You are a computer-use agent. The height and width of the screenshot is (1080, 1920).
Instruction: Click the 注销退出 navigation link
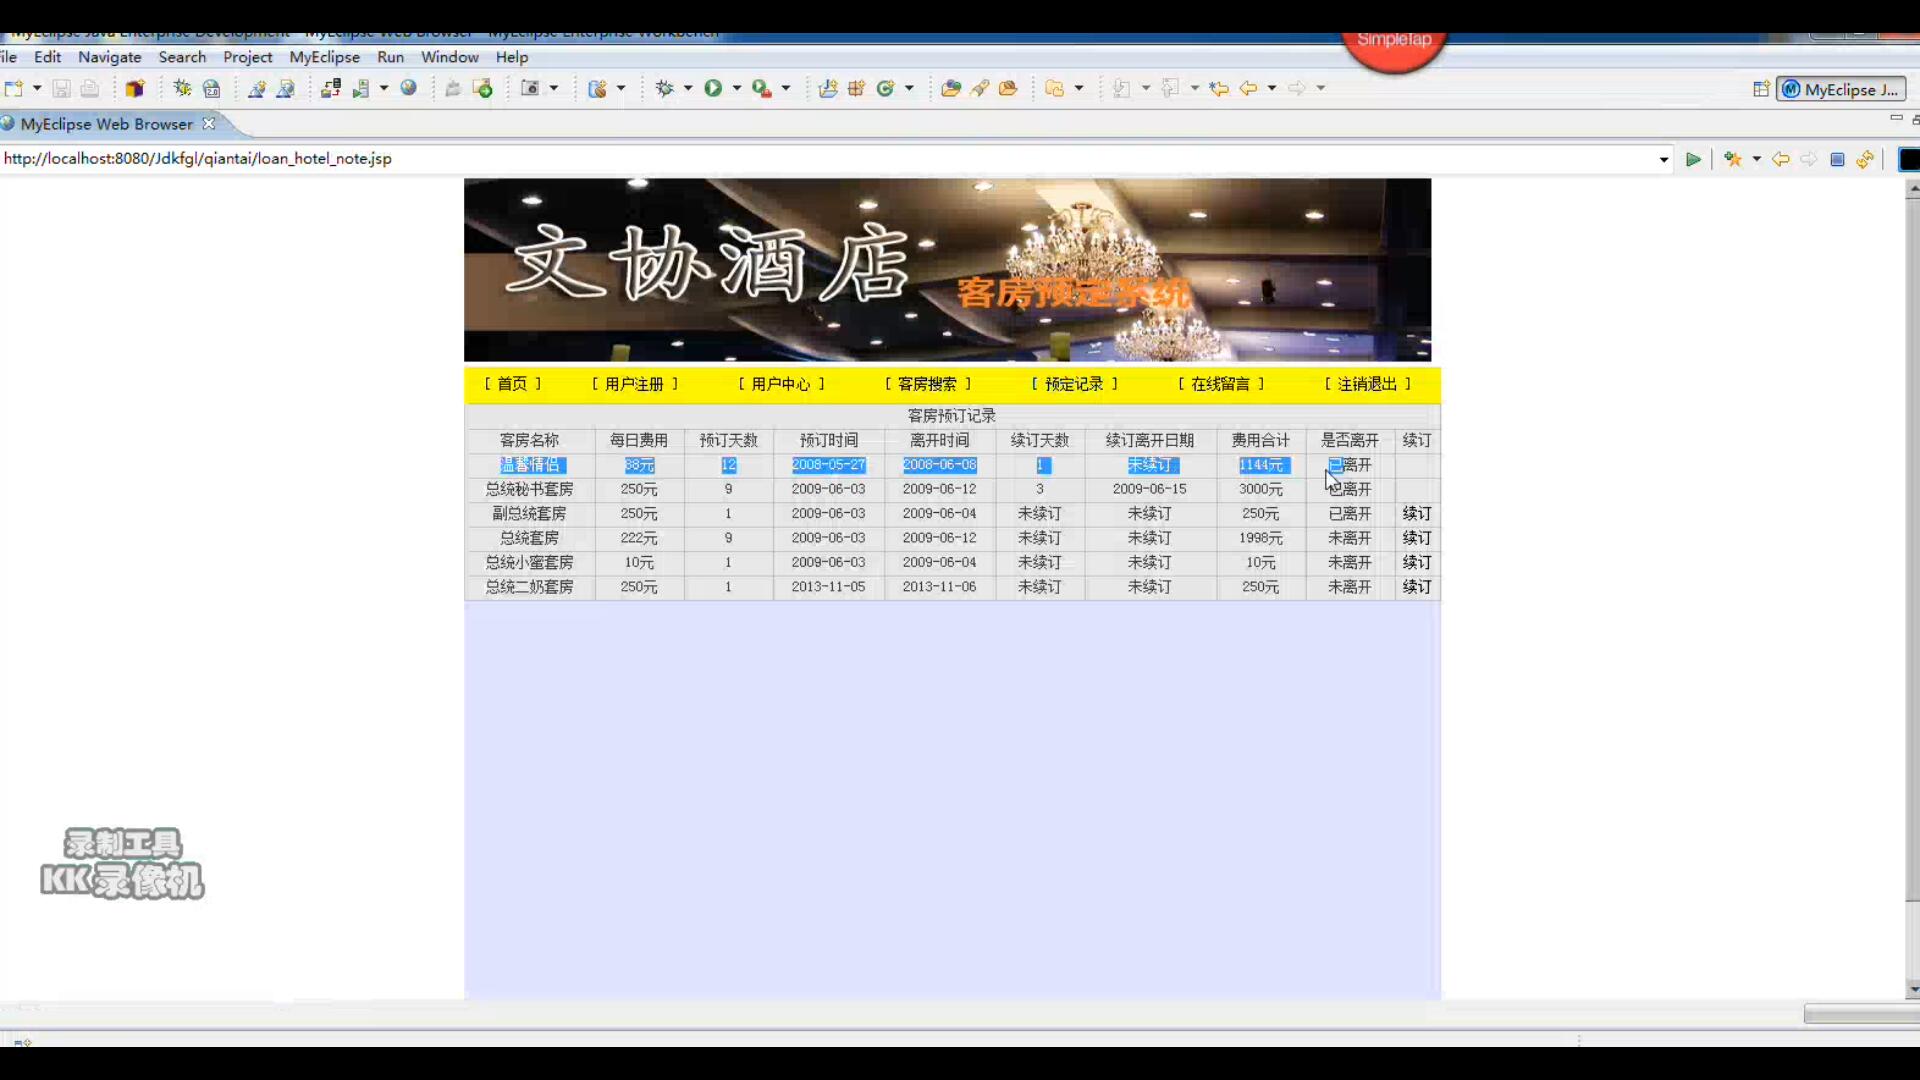tap(1368, 384)
